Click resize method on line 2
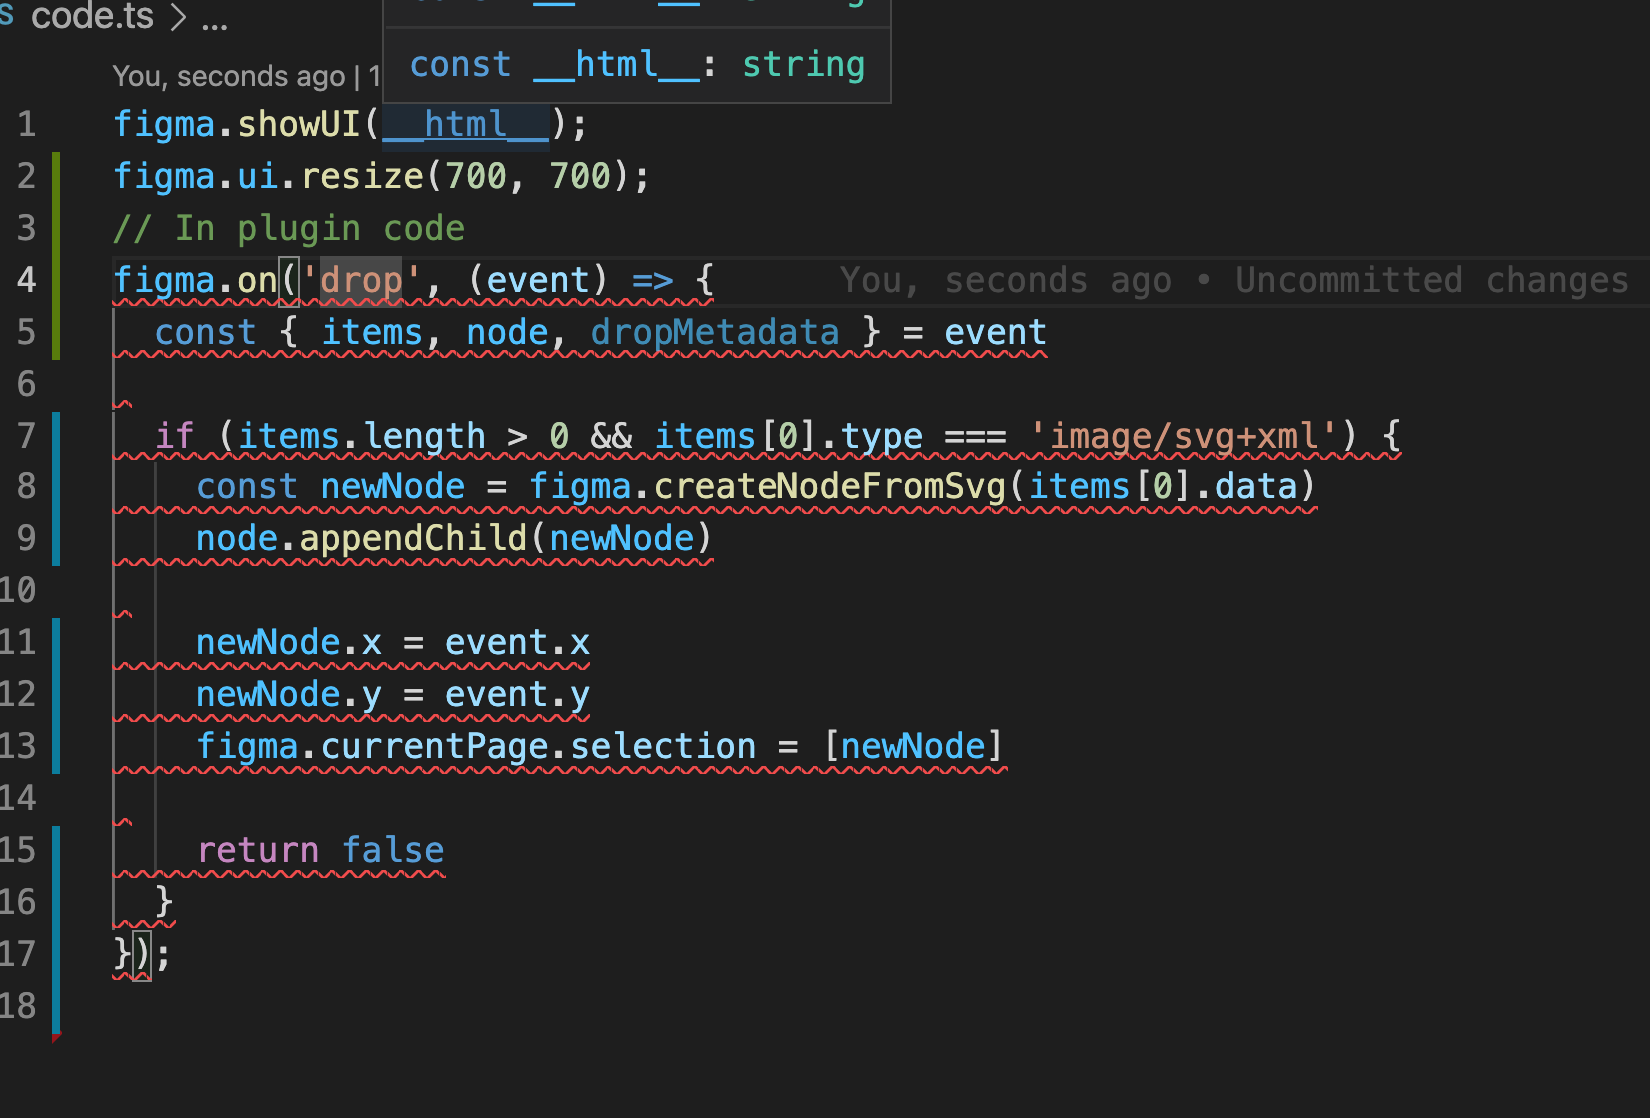Screen dimensions: 1650x1118 tap(362, 176)
